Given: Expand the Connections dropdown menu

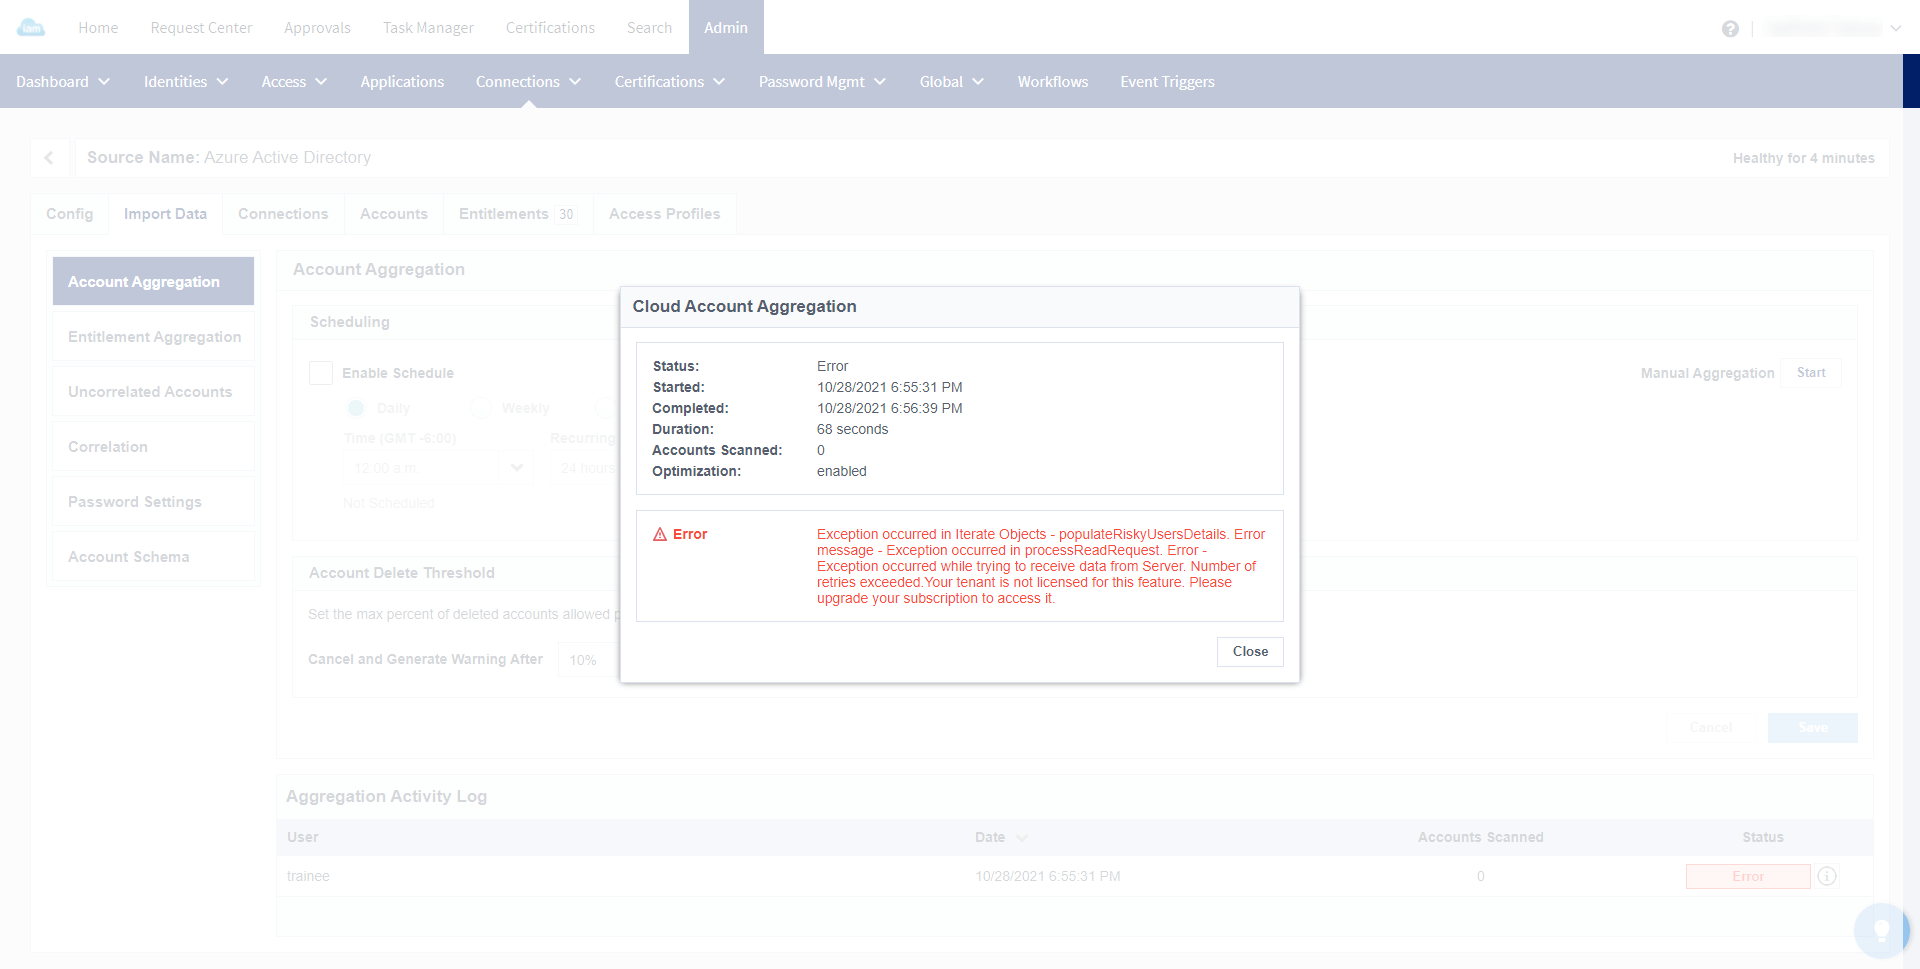Looking at the screenshot, I should (x=528, y=82).
